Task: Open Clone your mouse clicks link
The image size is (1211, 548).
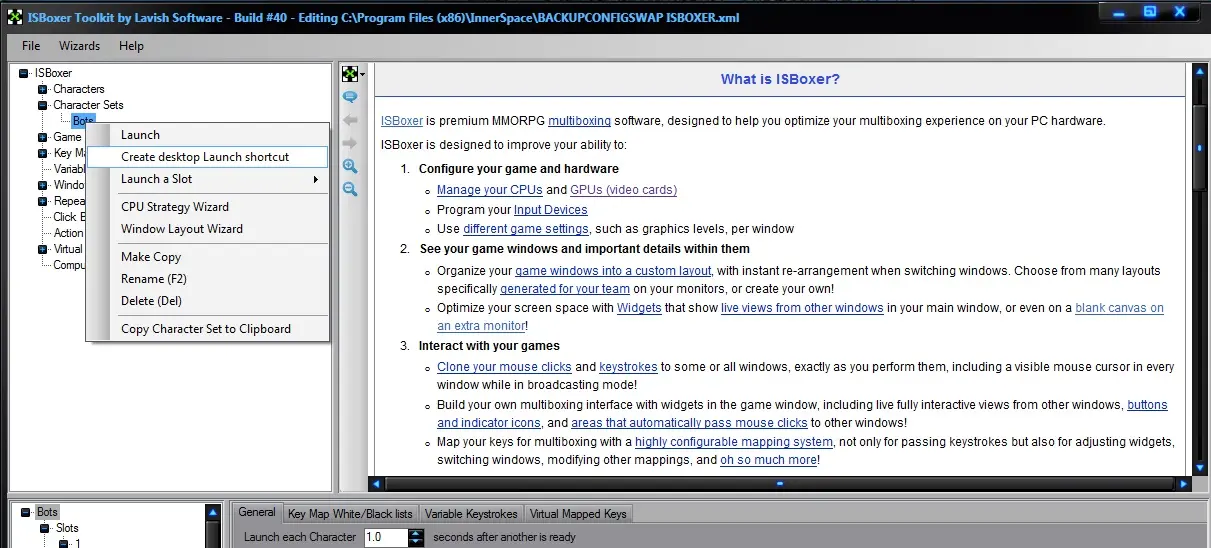Action: [503, 367]
